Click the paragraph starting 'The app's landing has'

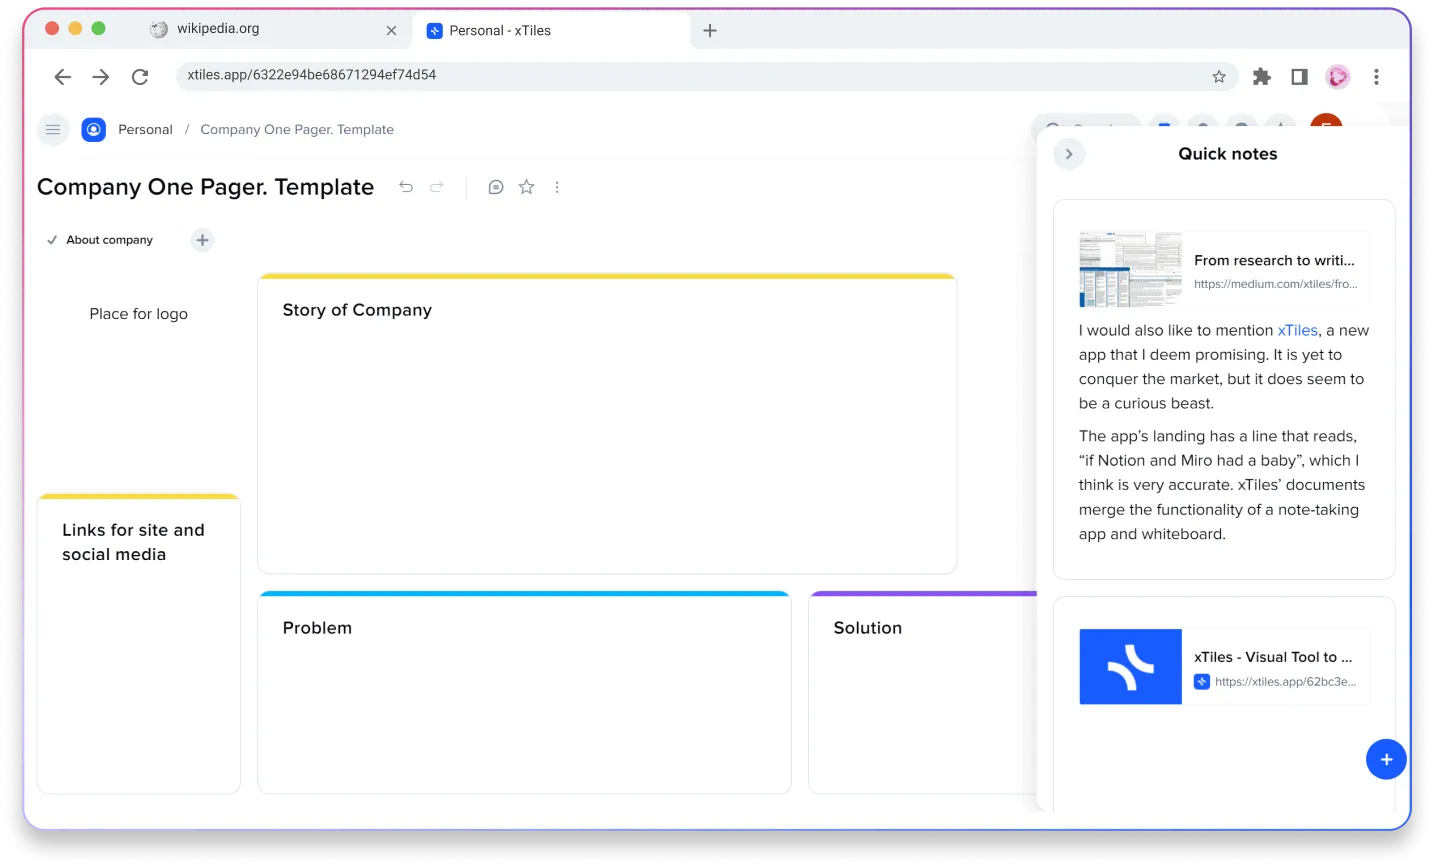point(1222,485)
